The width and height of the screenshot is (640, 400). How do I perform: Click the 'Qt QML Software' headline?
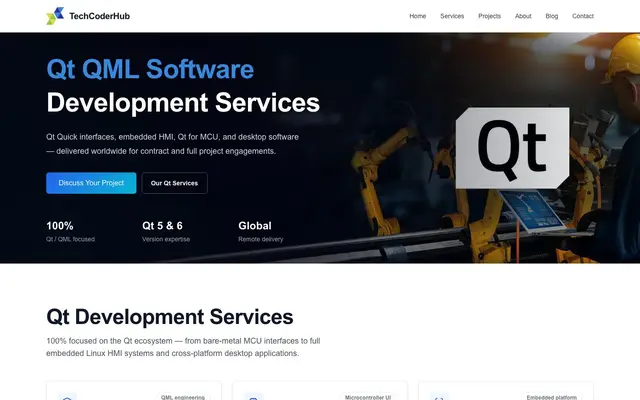[x=150, y=69]
